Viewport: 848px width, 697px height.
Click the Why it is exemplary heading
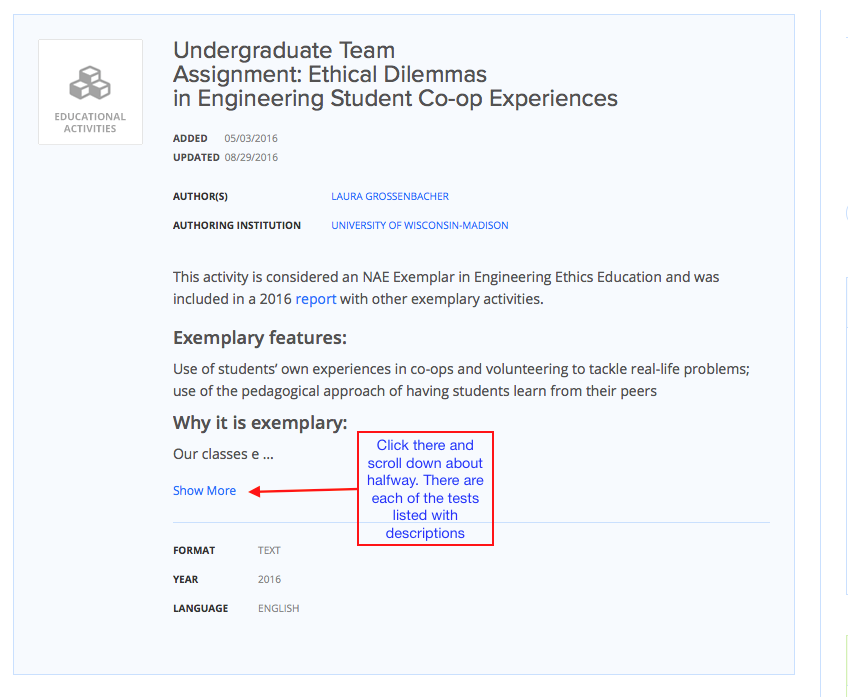pyautogui.click(x=260, y=422)
